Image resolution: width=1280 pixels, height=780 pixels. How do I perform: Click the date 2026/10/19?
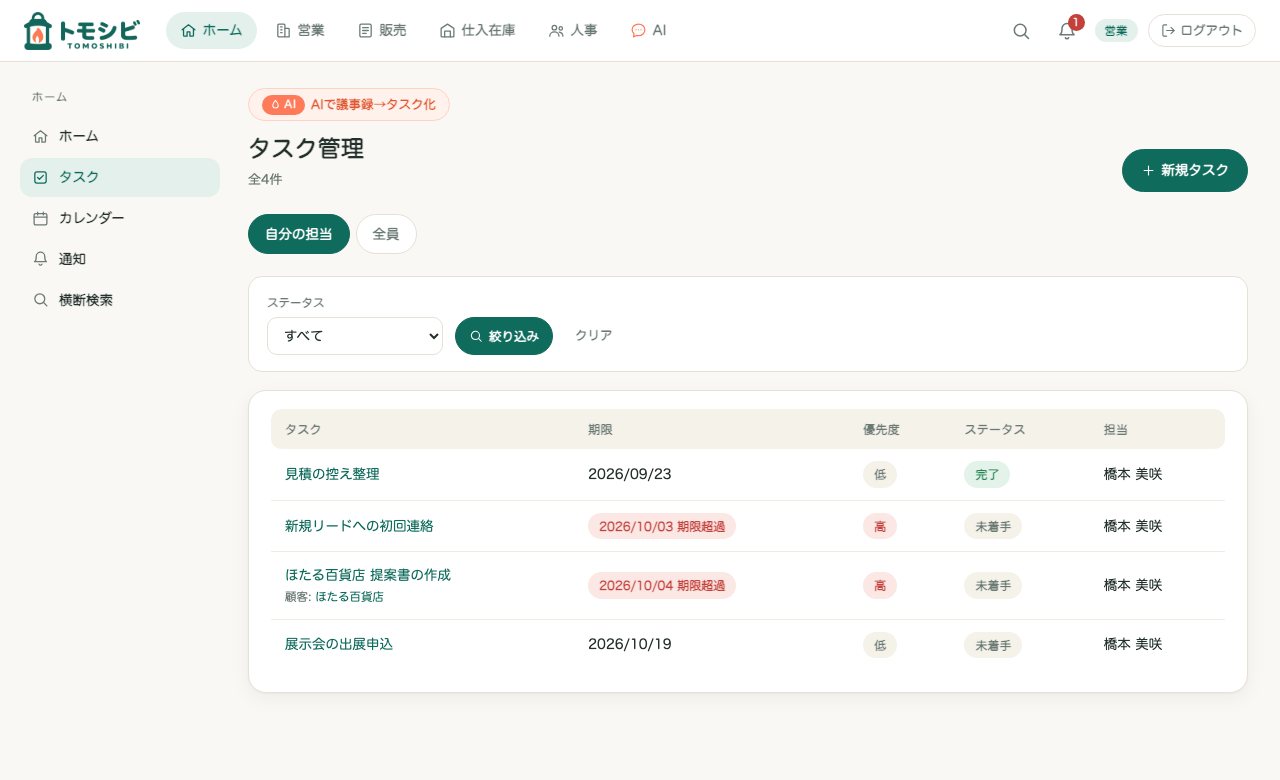[630, 644]
